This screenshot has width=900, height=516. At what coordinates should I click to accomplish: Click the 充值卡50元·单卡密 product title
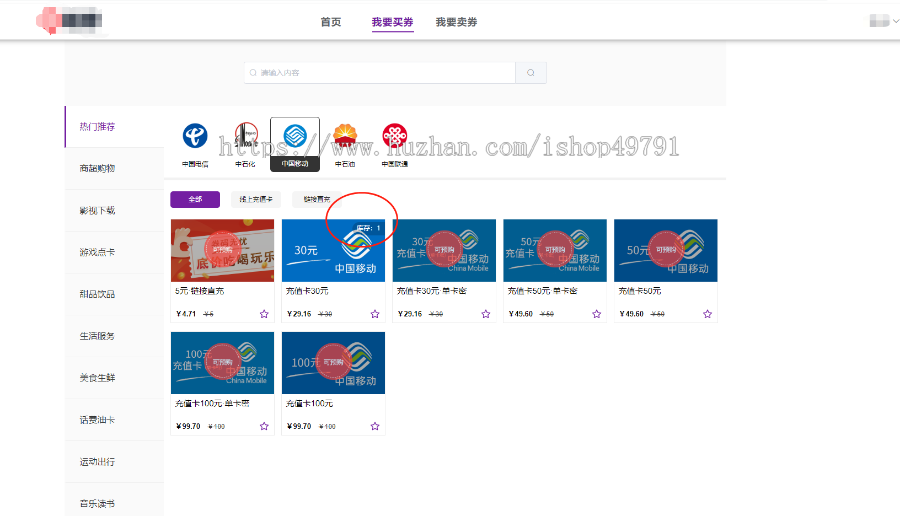tap(542, 292)
